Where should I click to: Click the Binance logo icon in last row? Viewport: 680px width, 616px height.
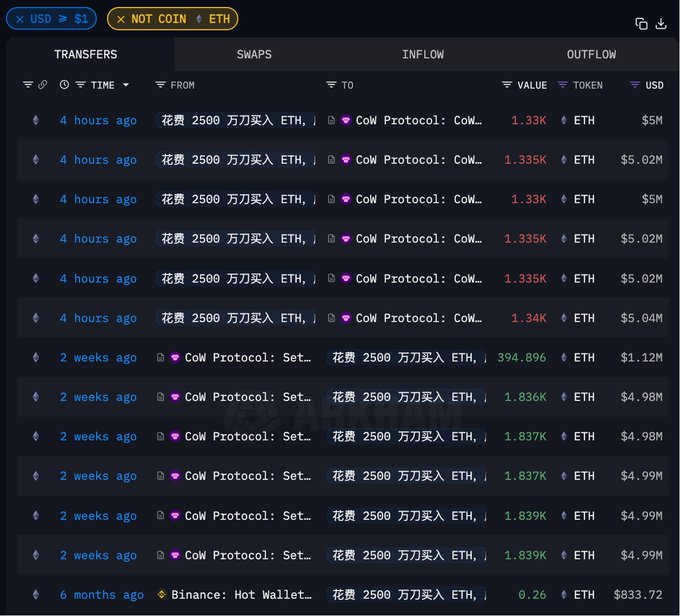click(x=162, y=594)
